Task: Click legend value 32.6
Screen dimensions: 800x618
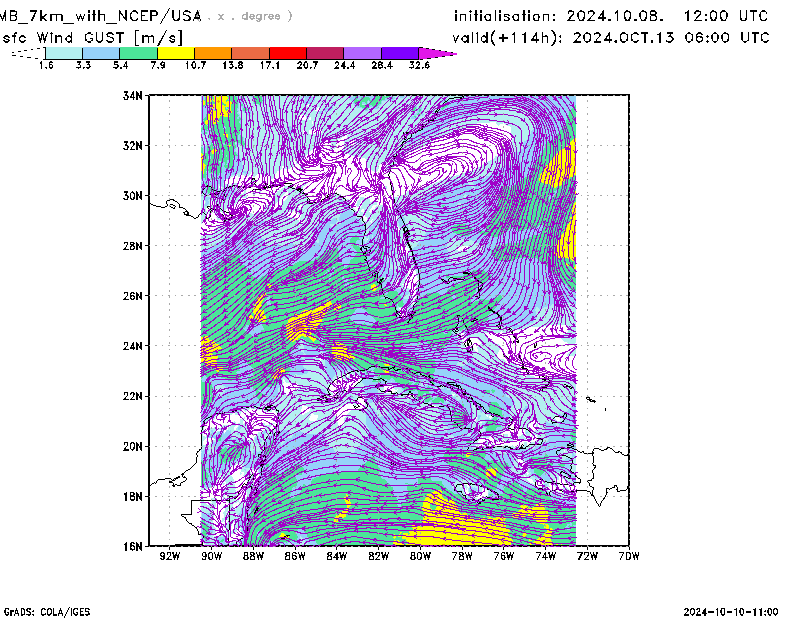Action: coord(419,65)
